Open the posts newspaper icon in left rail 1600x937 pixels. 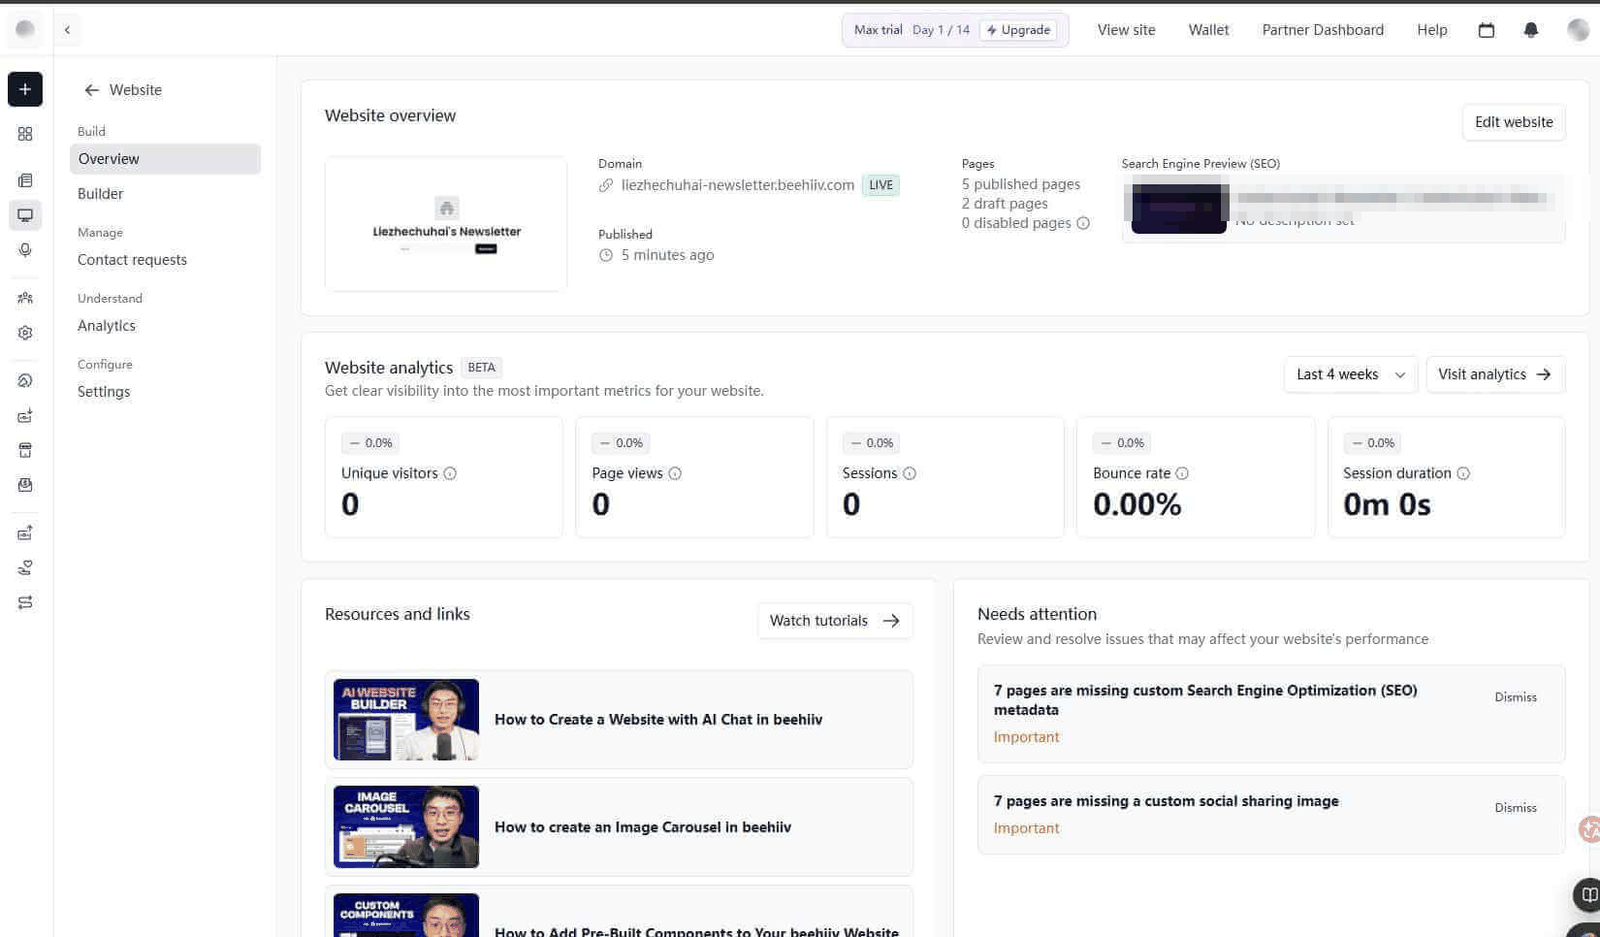point(25,180)
